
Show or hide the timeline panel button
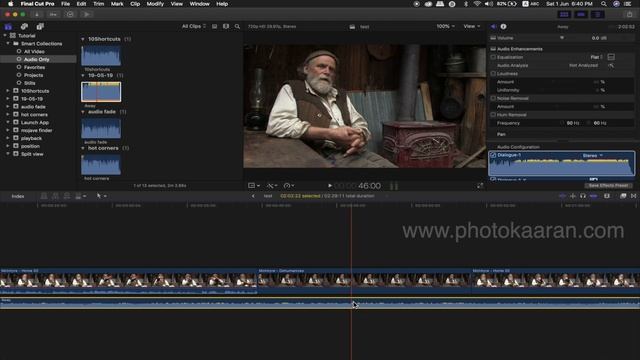pos(581,14)
